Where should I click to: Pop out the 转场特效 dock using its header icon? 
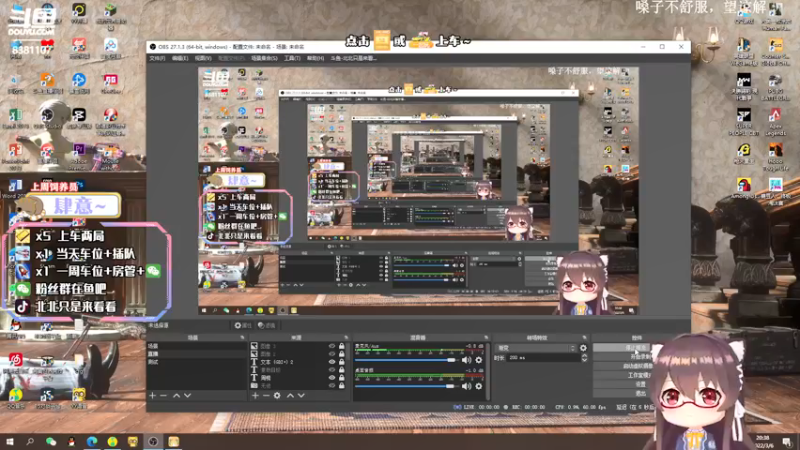584,338
